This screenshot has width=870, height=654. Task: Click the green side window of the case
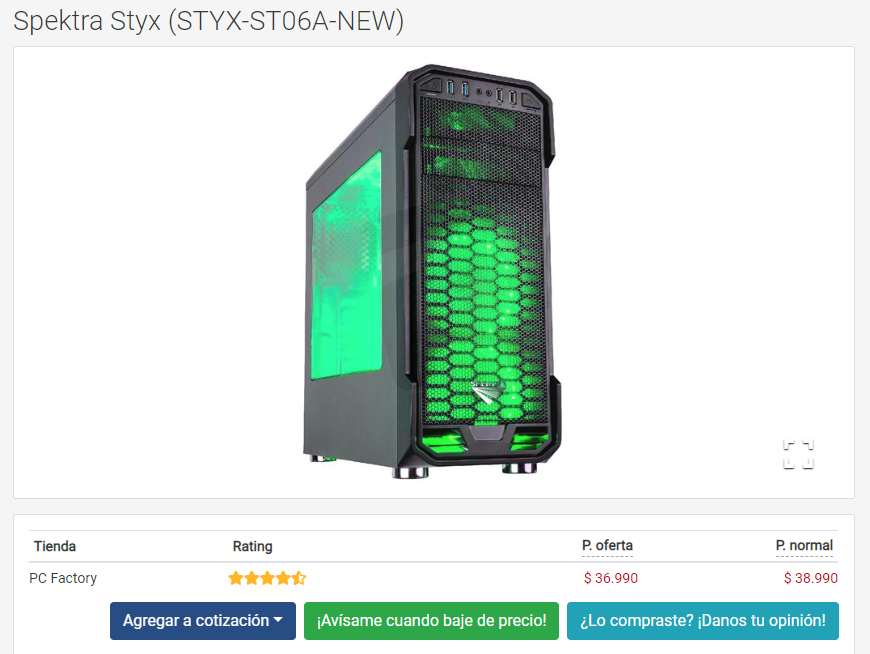[346, 266]
